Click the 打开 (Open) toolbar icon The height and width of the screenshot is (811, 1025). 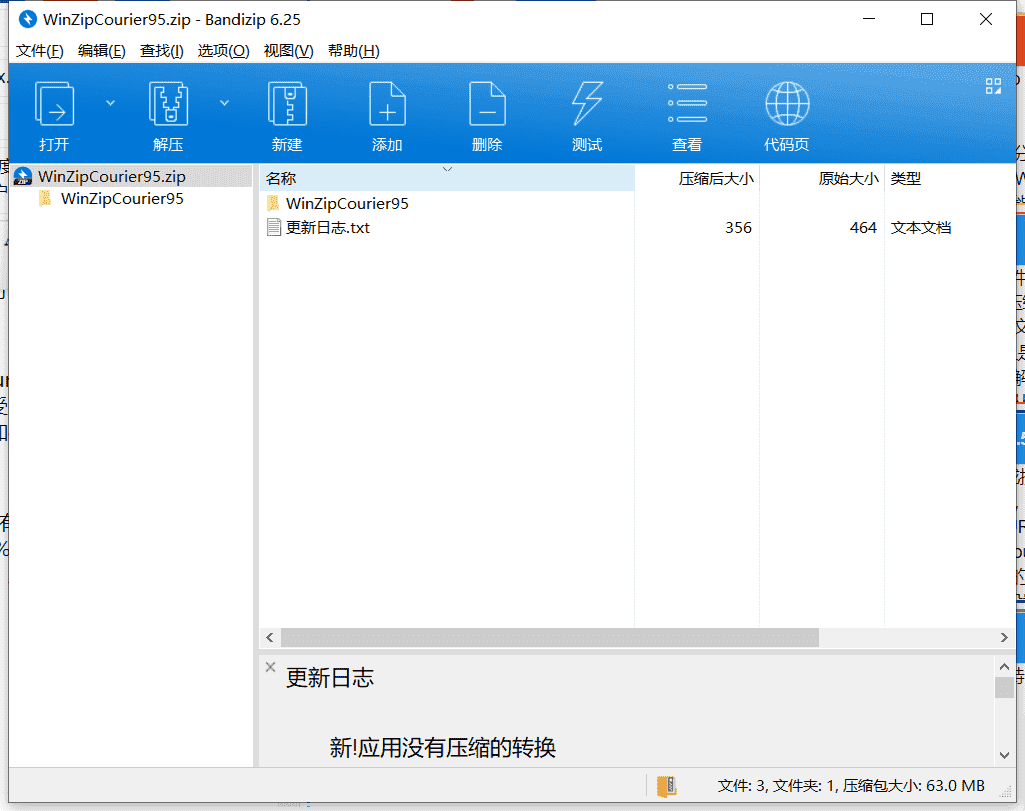pos(54,104)
